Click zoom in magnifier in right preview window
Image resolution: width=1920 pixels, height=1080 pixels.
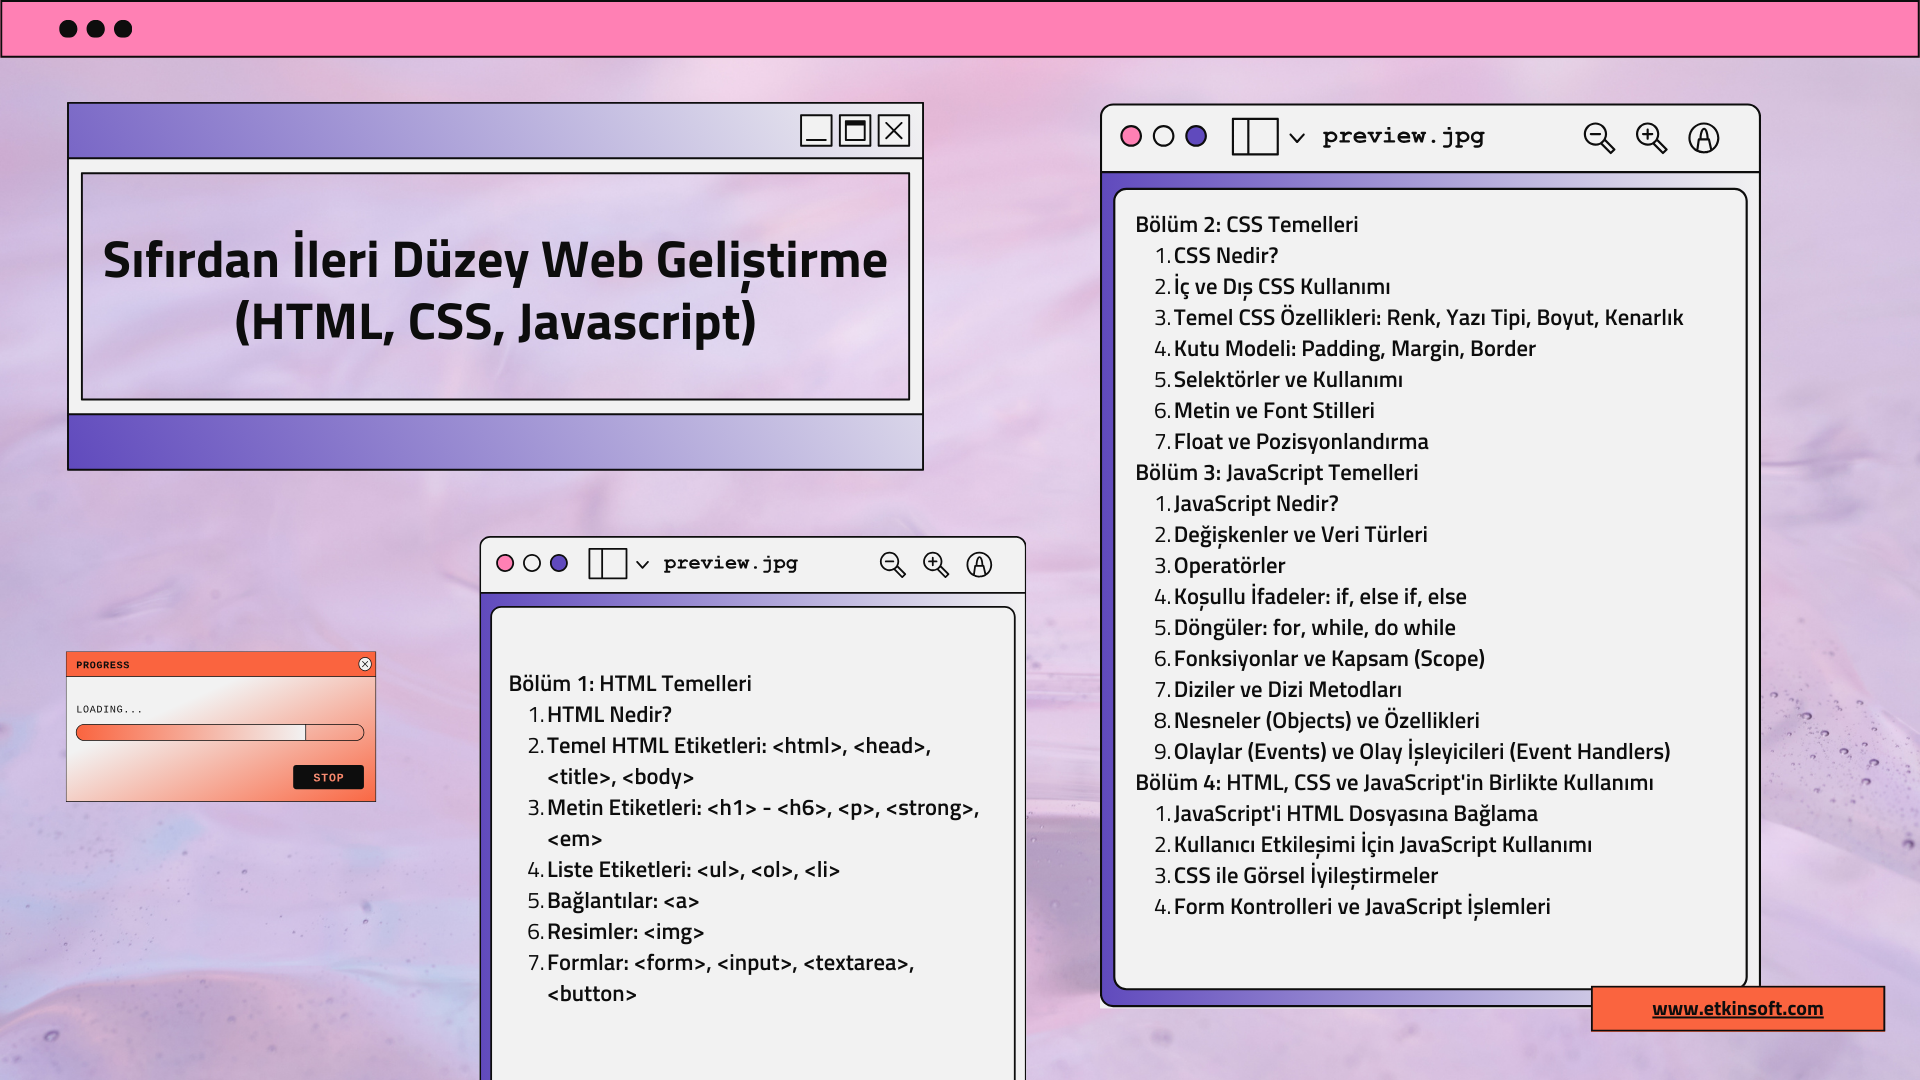[1651, 138]
